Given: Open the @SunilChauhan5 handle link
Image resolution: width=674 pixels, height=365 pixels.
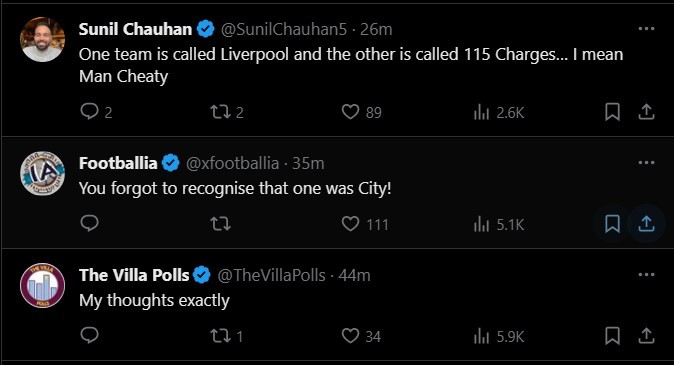Looking at the screenshot, I should tap(284, 29).
